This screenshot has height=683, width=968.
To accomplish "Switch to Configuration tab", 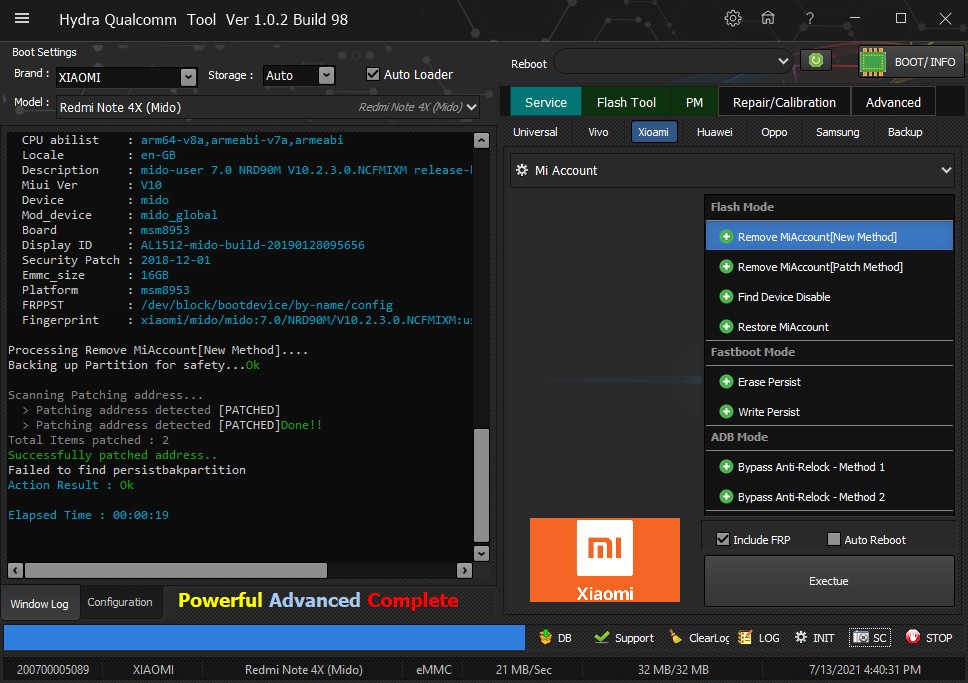I will [120, 601].
